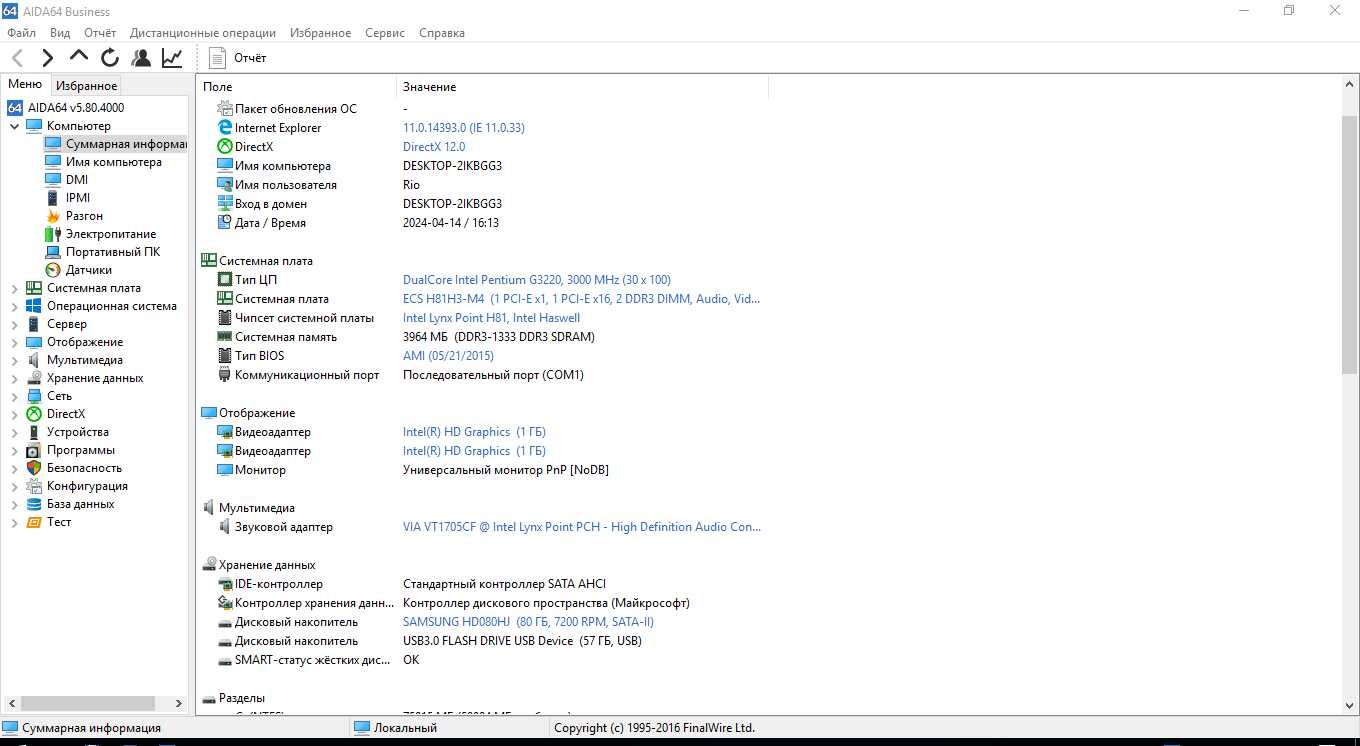The height and width of the screenshot is (746, 1360).
Task: Expand the Сеть tree node
Action: (x=15, y=396)
